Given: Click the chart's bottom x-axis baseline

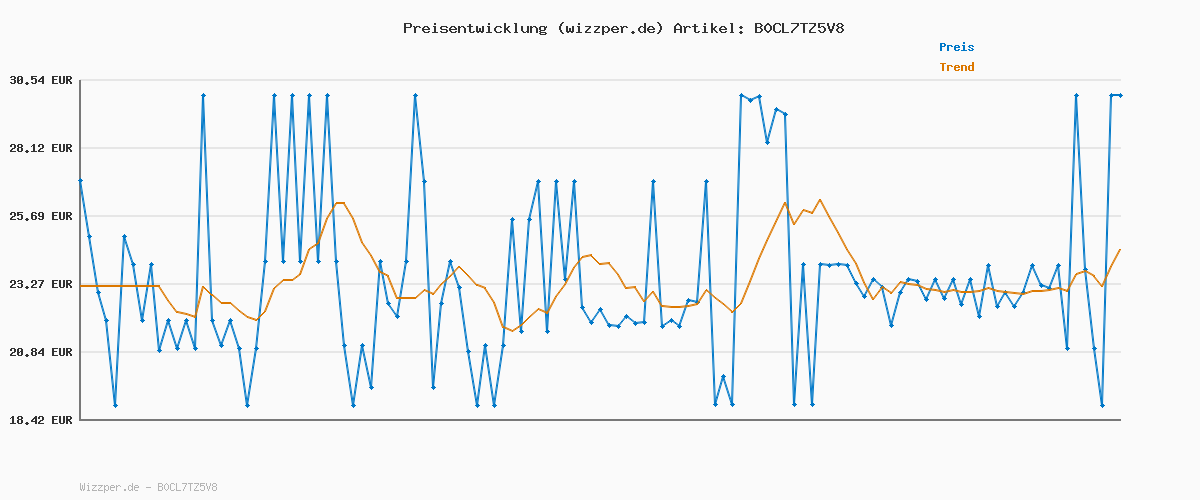Looking at the screenshot, I should 600,420.
